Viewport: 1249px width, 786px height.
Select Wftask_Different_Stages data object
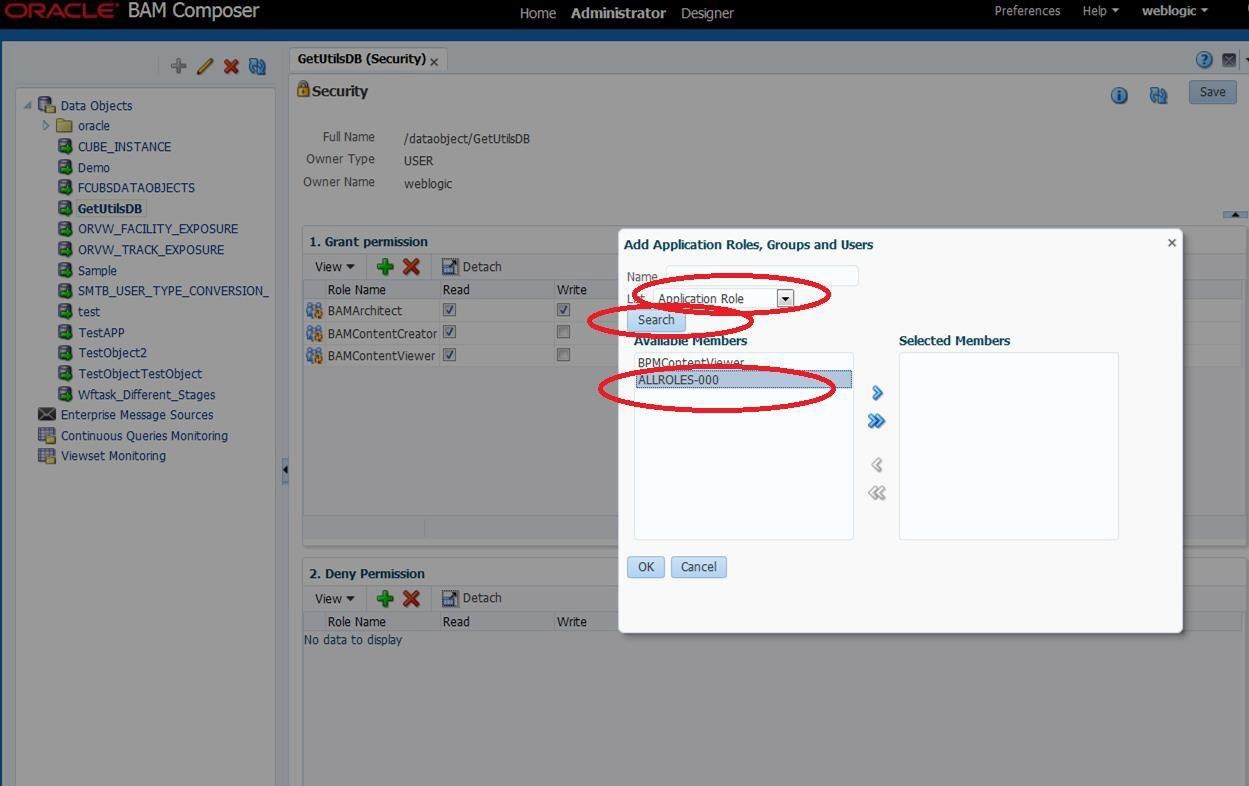point(146,394)
